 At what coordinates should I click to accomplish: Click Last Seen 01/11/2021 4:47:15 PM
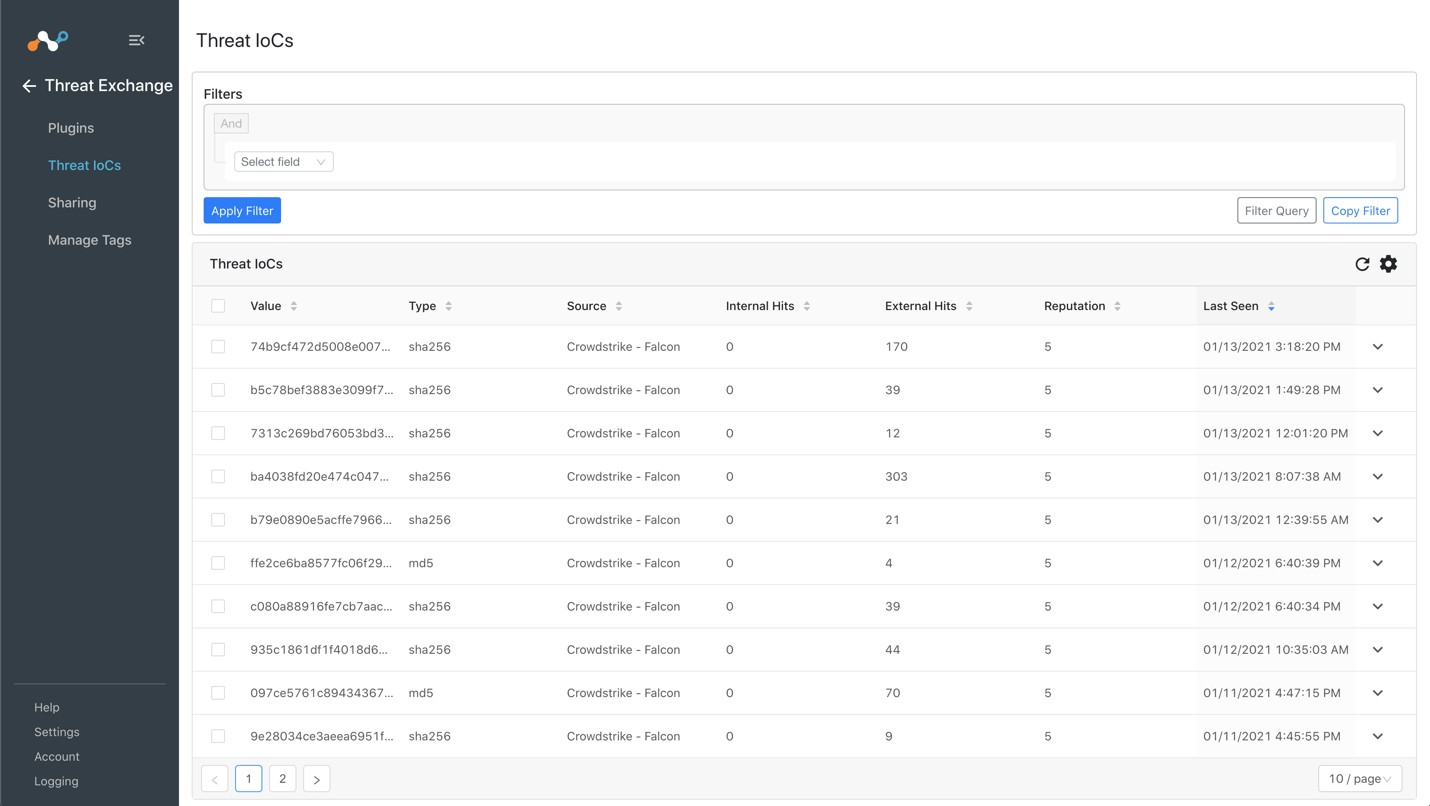tap(1272, 693)
